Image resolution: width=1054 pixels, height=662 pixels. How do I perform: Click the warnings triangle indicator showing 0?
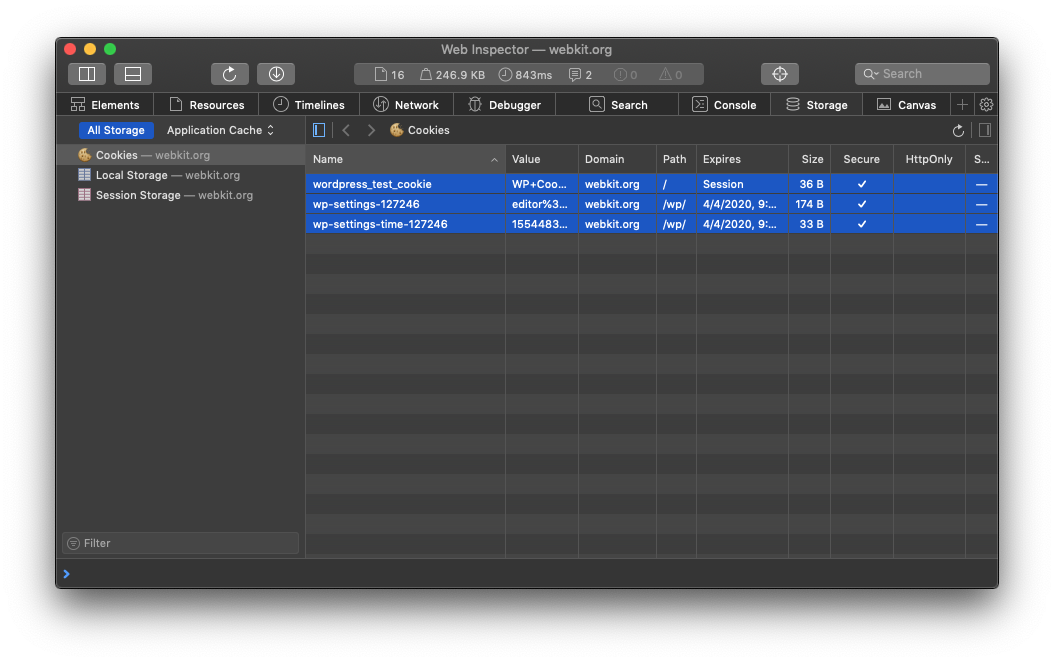pyautogui.click(x=671, y=75)
